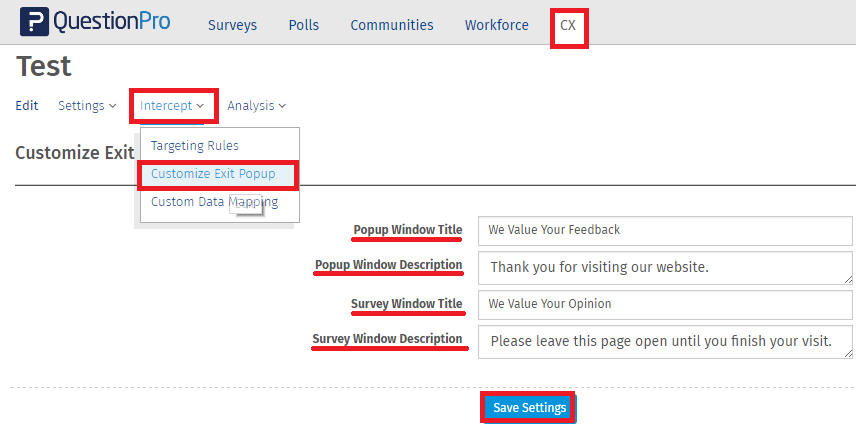Viewport: 856px width, 427px height.
Task: Grab Popup Window Description resize handle
Action: (x=849, y=280)
